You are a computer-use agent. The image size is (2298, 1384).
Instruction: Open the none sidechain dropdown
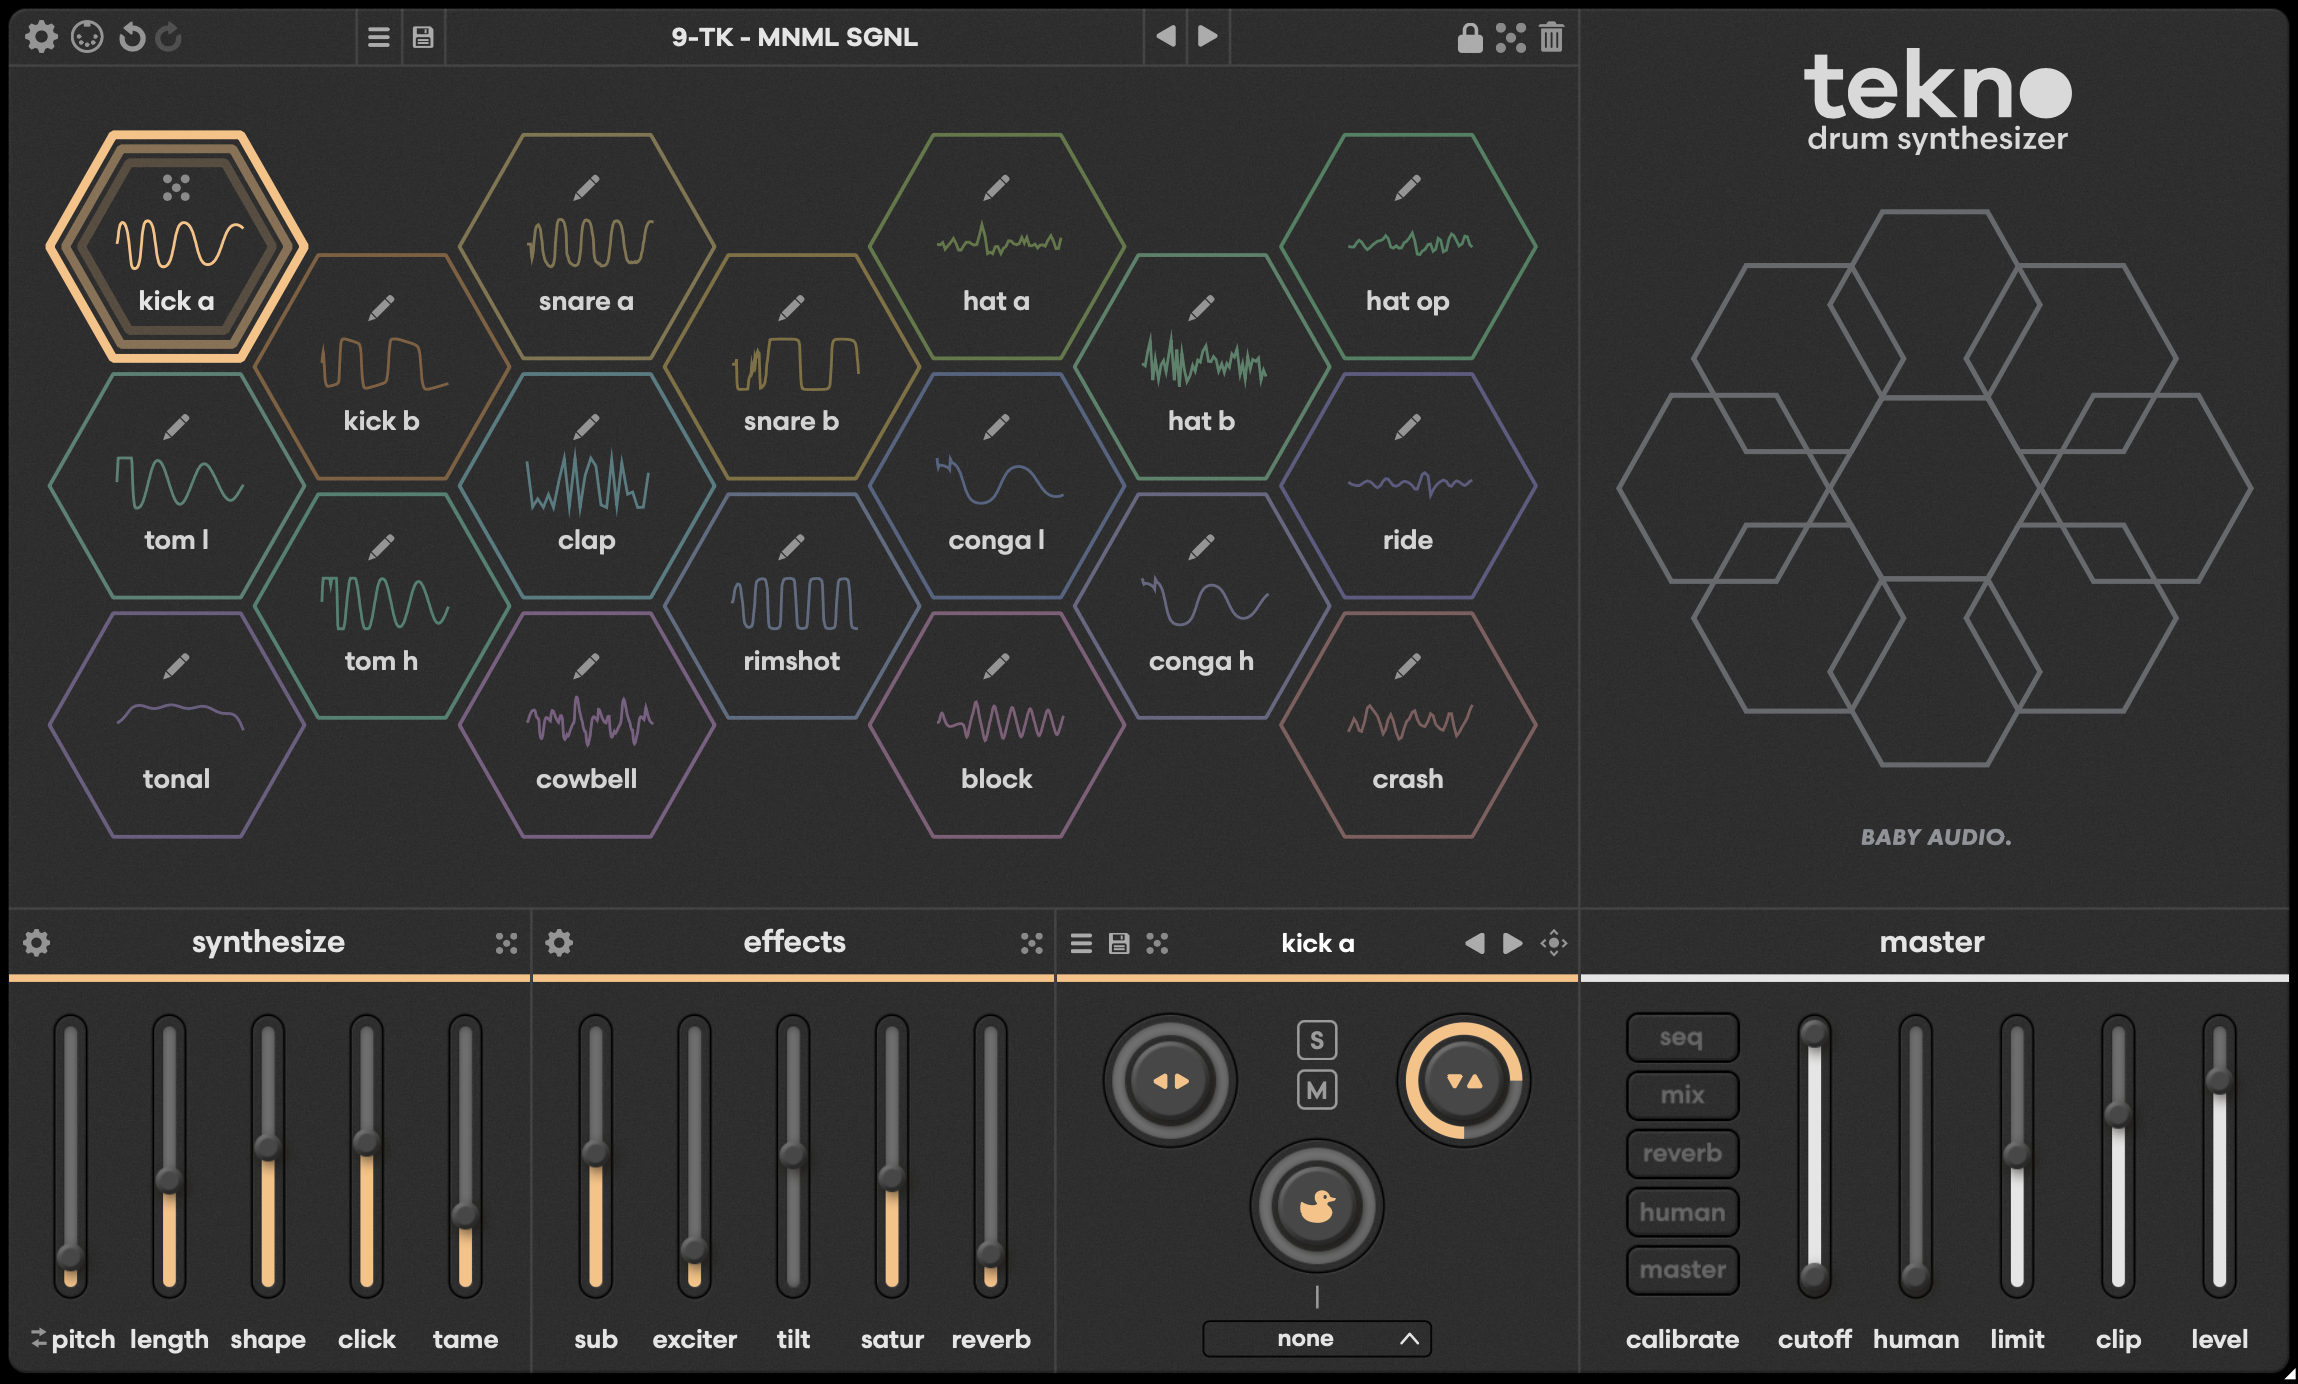1316,1338
